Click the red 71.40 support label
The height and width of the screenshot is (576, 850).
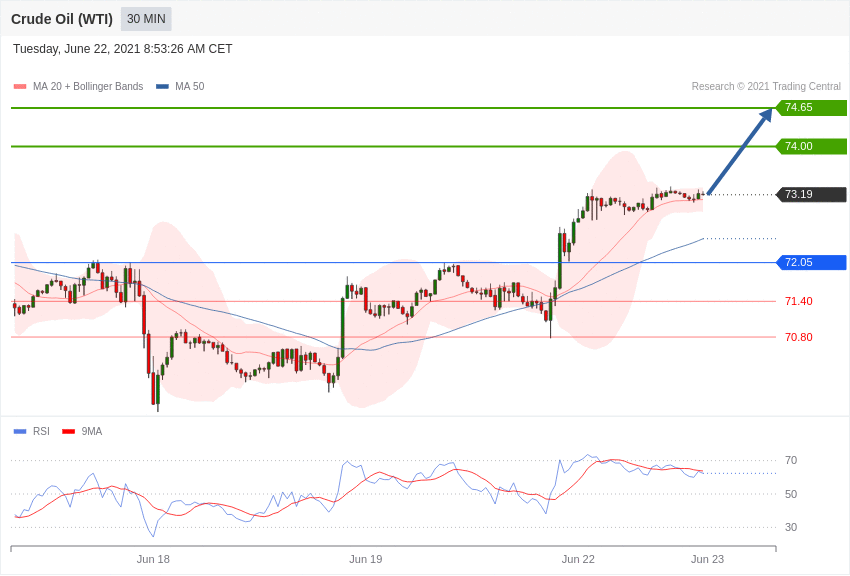799,301
